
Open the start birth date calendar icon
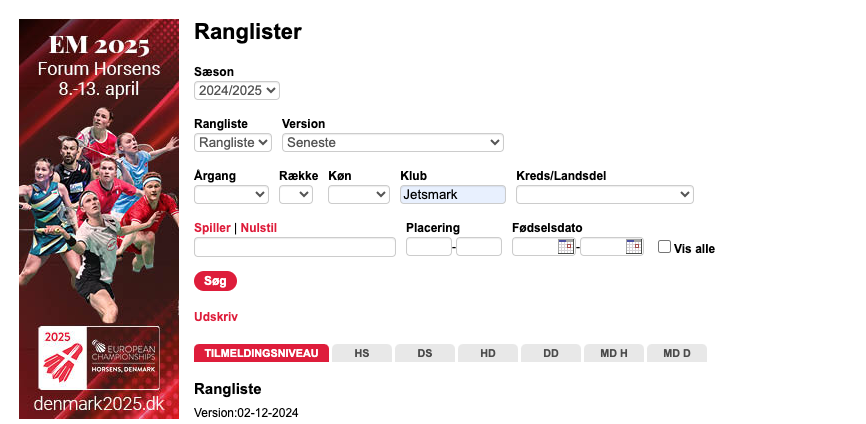click(566, 246)
